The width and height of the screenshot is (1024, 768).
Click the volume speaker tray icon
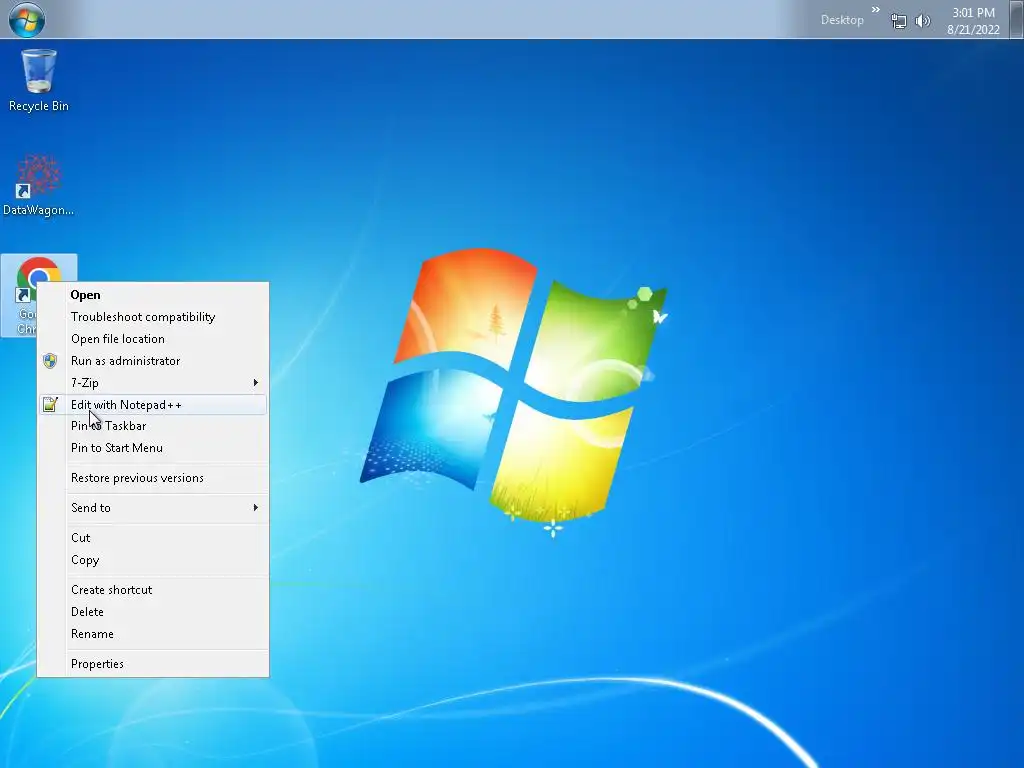922,21
